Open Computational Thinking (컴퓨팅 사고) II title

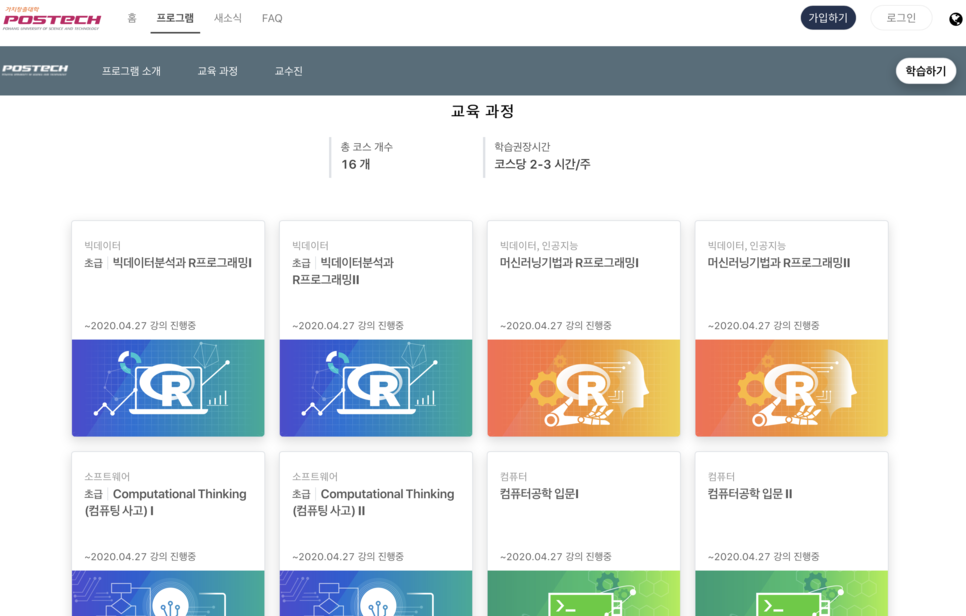[x=373, y=502]
